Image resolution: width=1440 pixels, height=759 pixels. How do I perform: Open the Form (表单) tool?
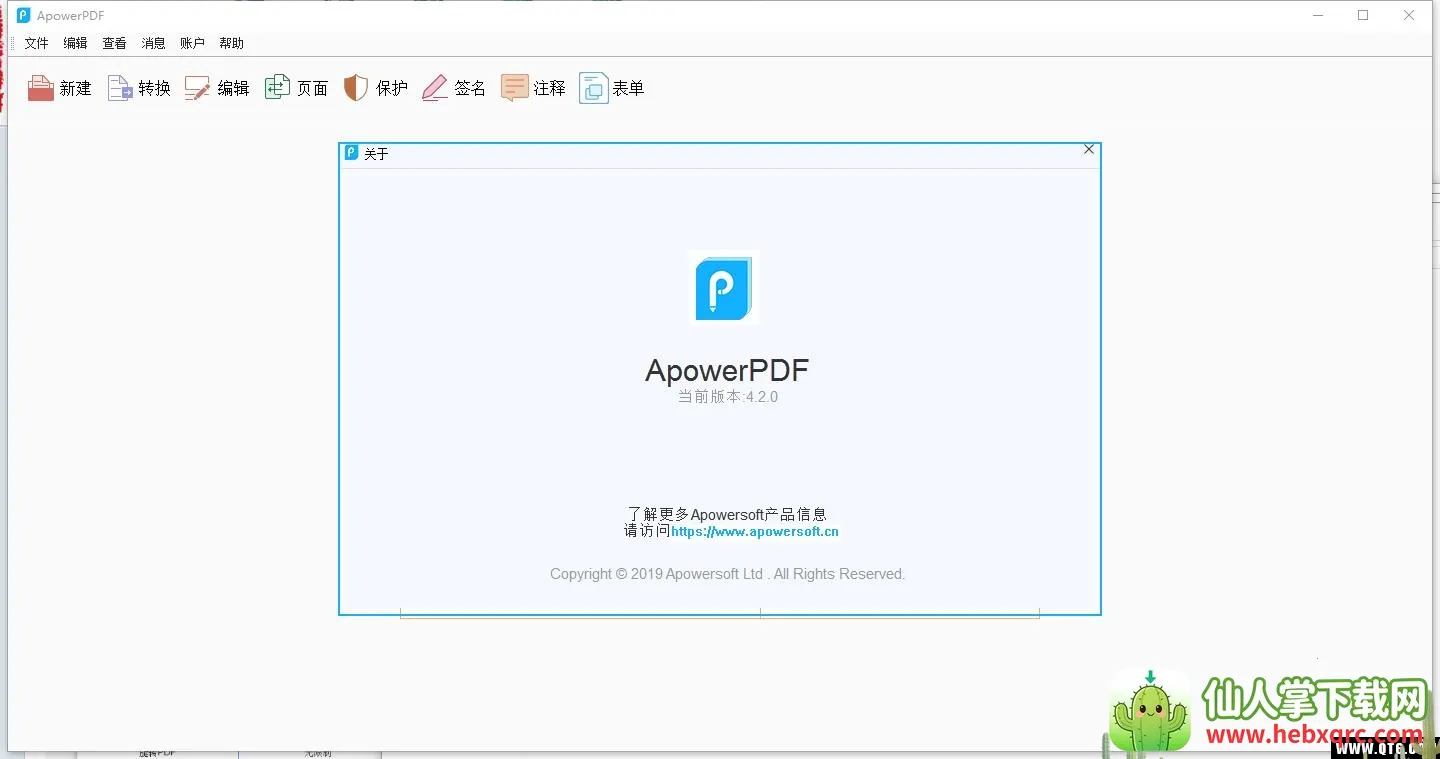(593, 88)
